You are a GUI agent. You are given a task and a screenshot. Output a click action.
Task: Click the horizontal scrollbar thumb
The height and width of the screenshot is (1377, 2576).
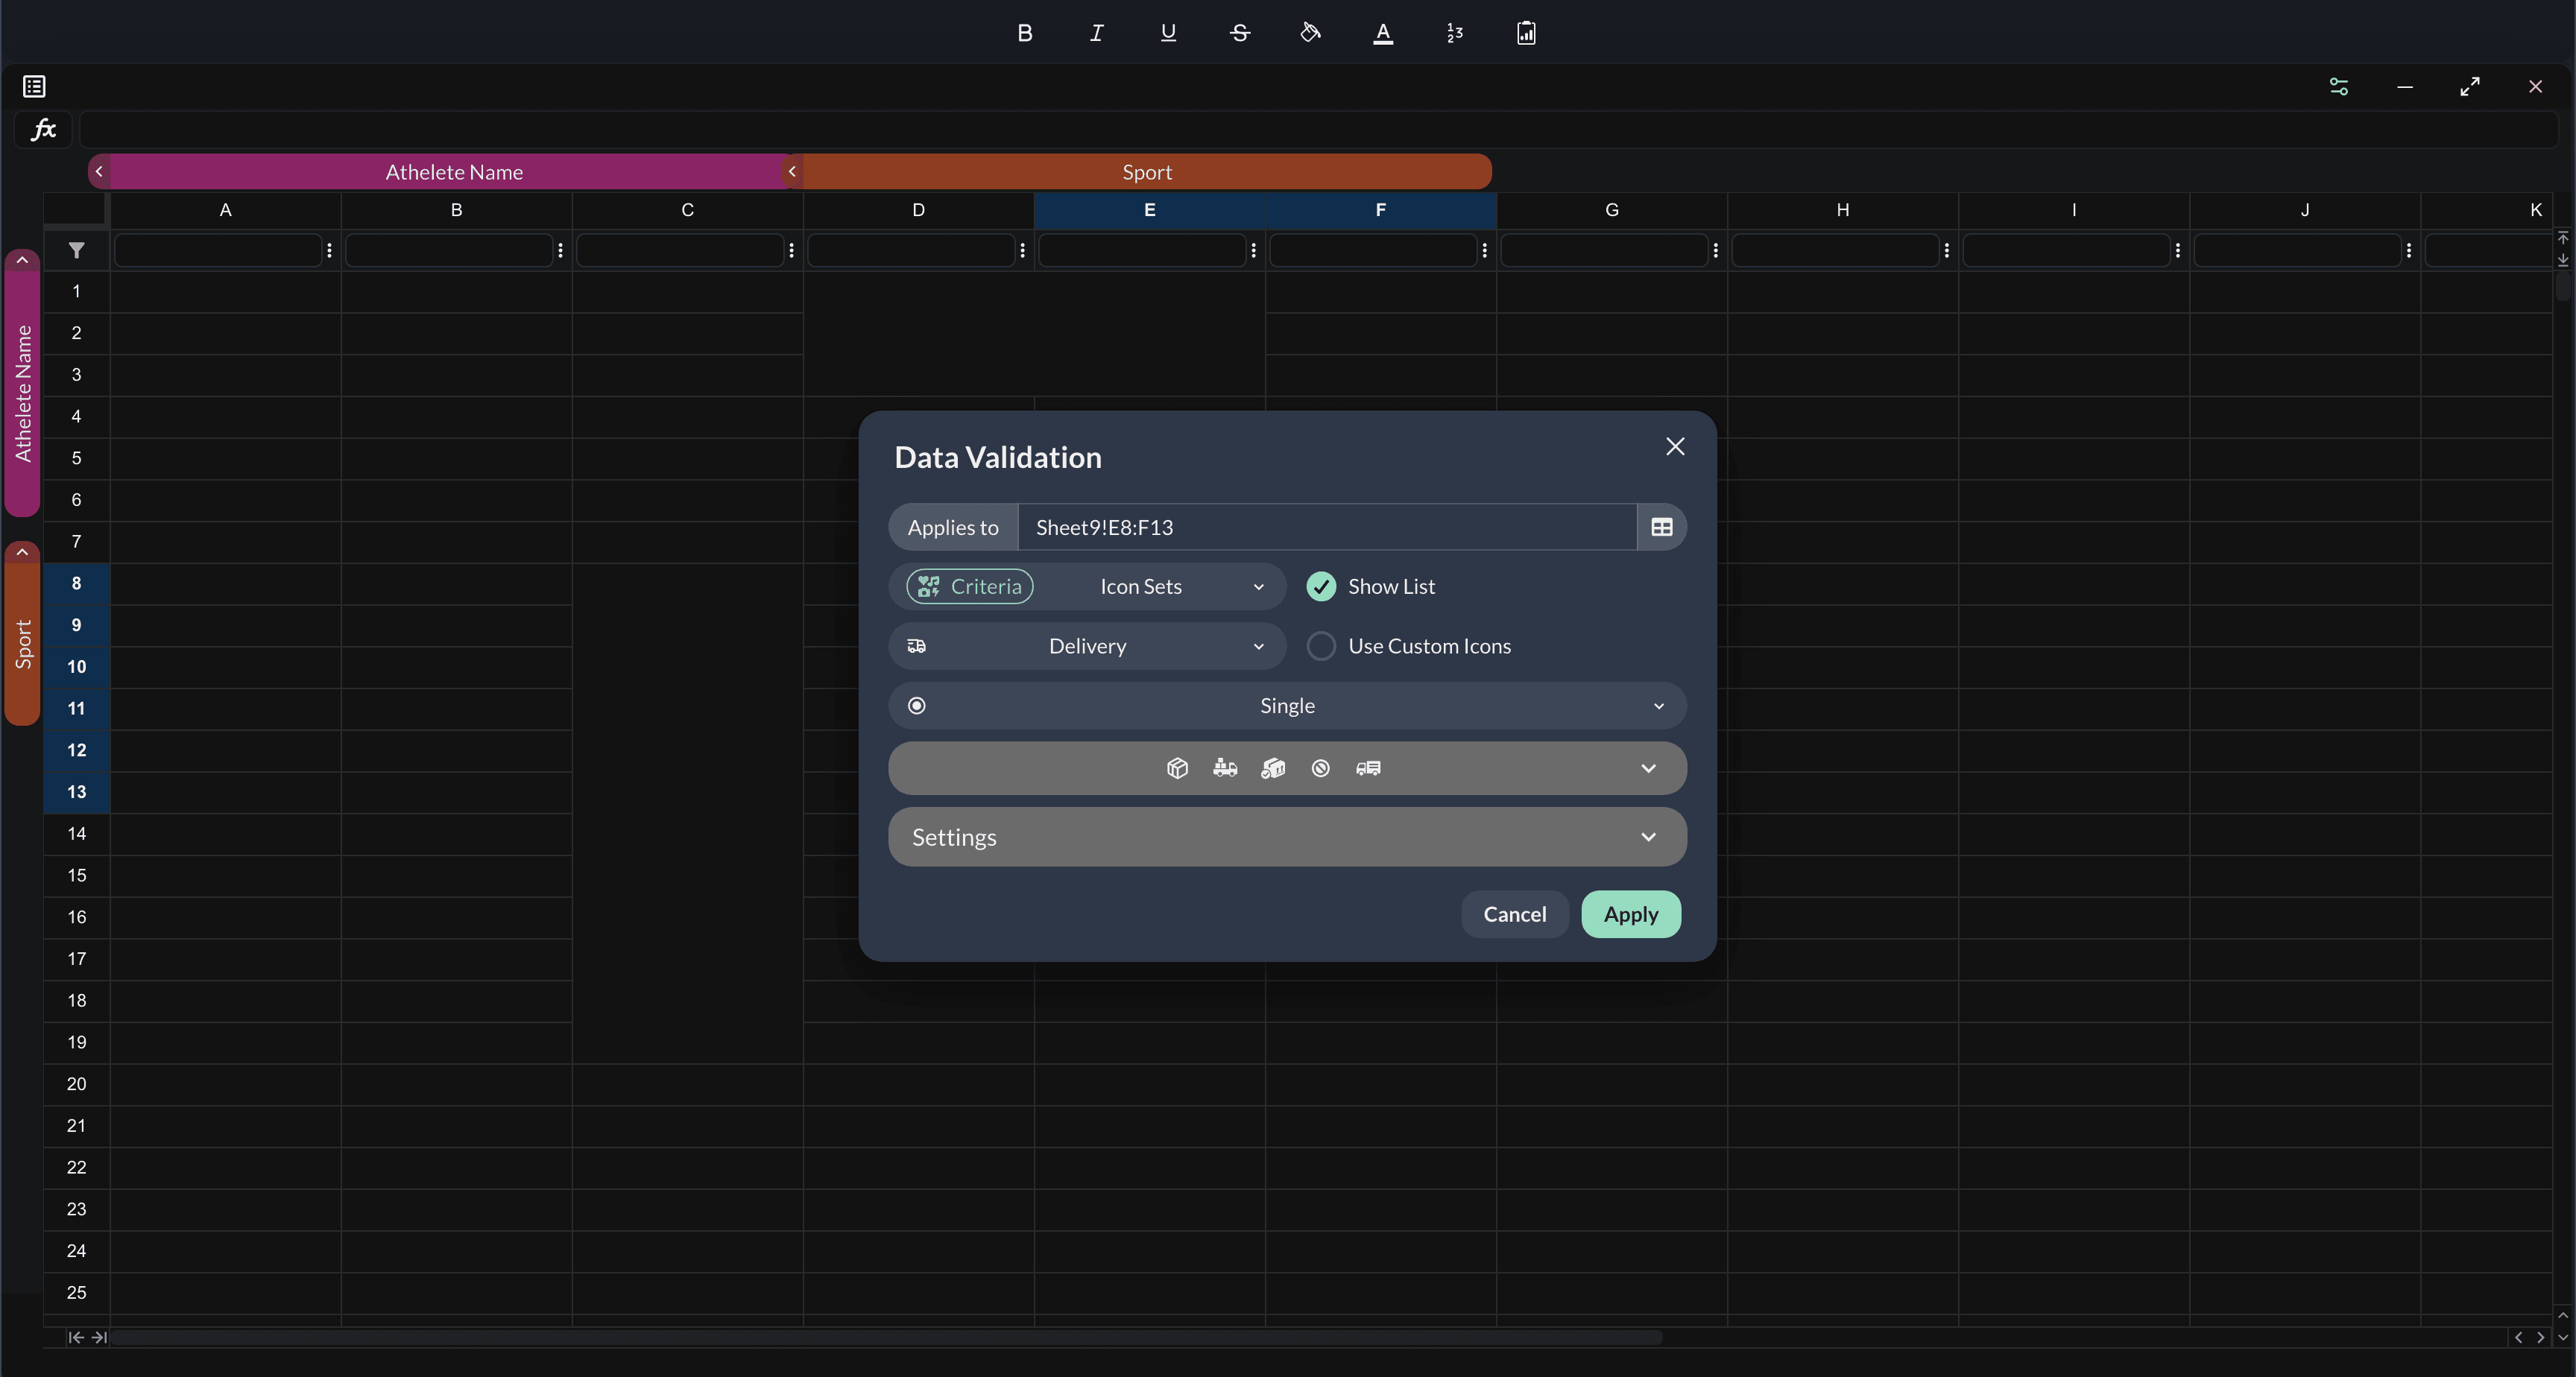pos(886,1337)
